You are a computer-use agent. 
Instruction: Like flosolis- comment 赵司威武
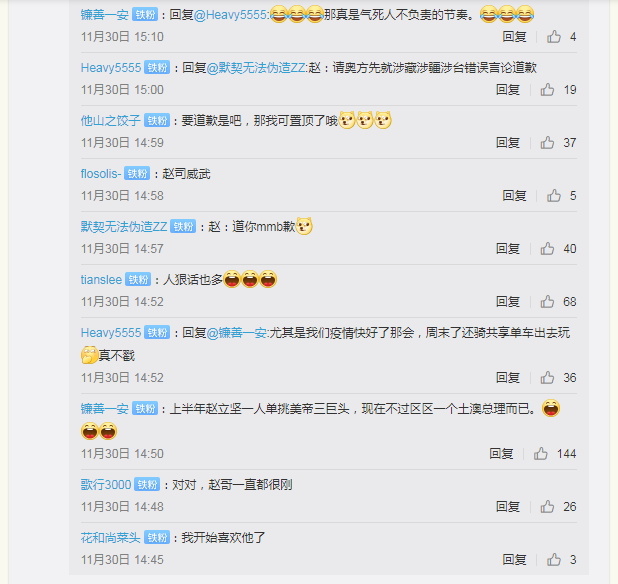554,195
